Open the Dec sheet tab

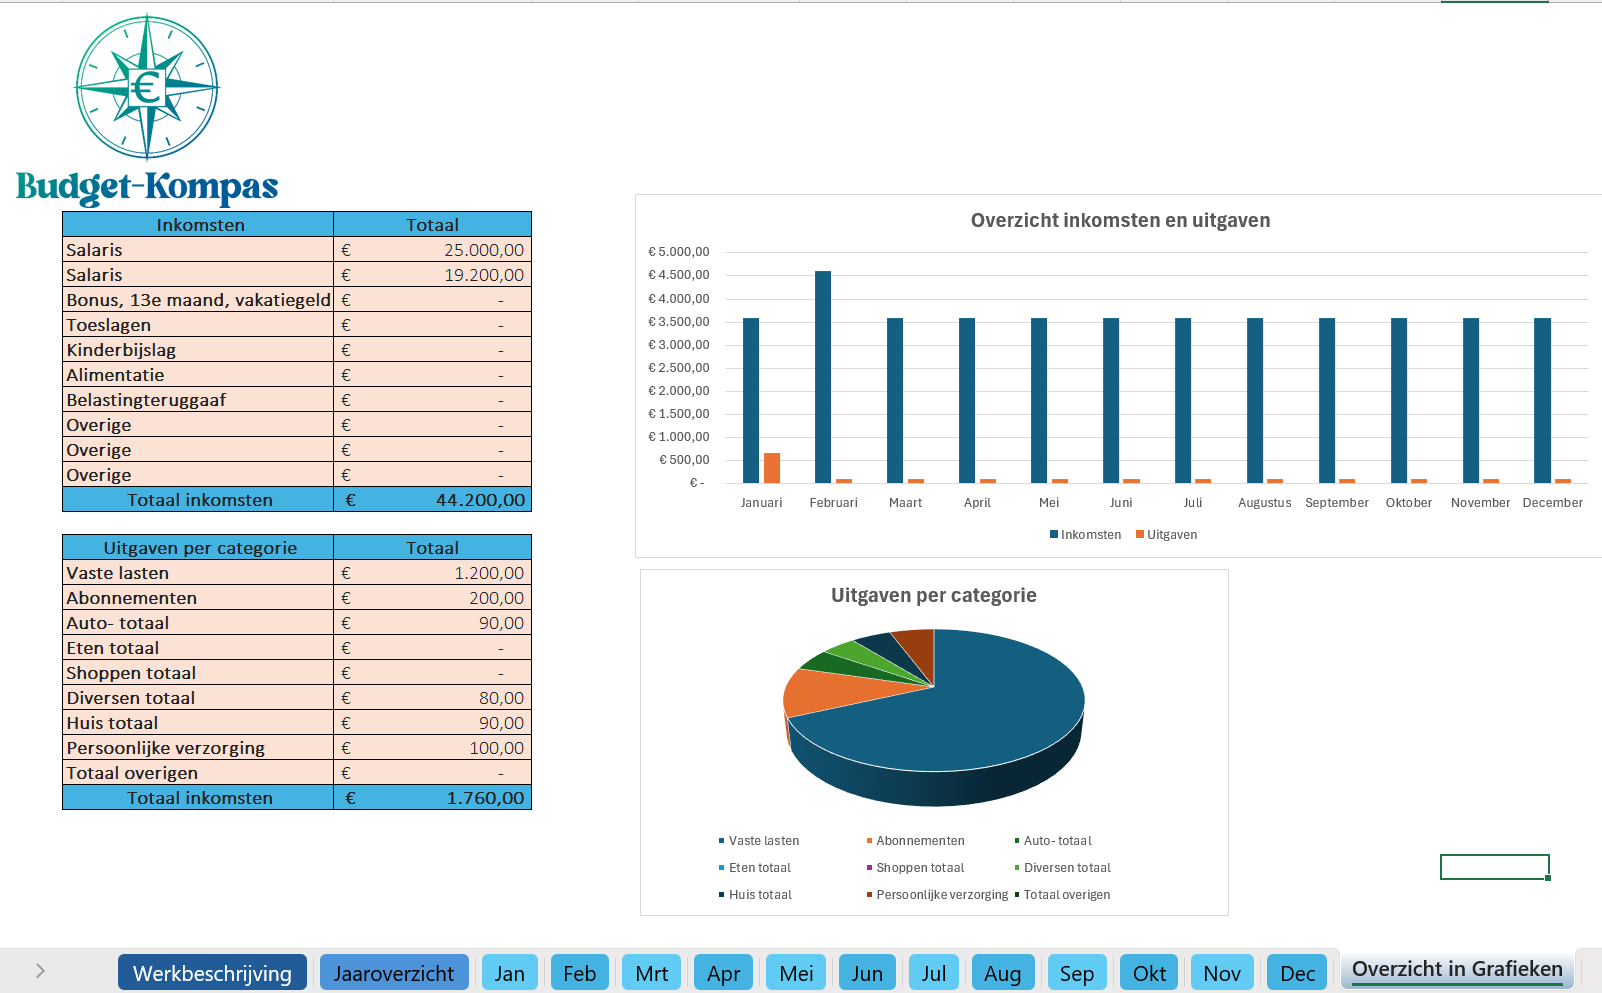pyautogui.click(x=1297, y=973)
